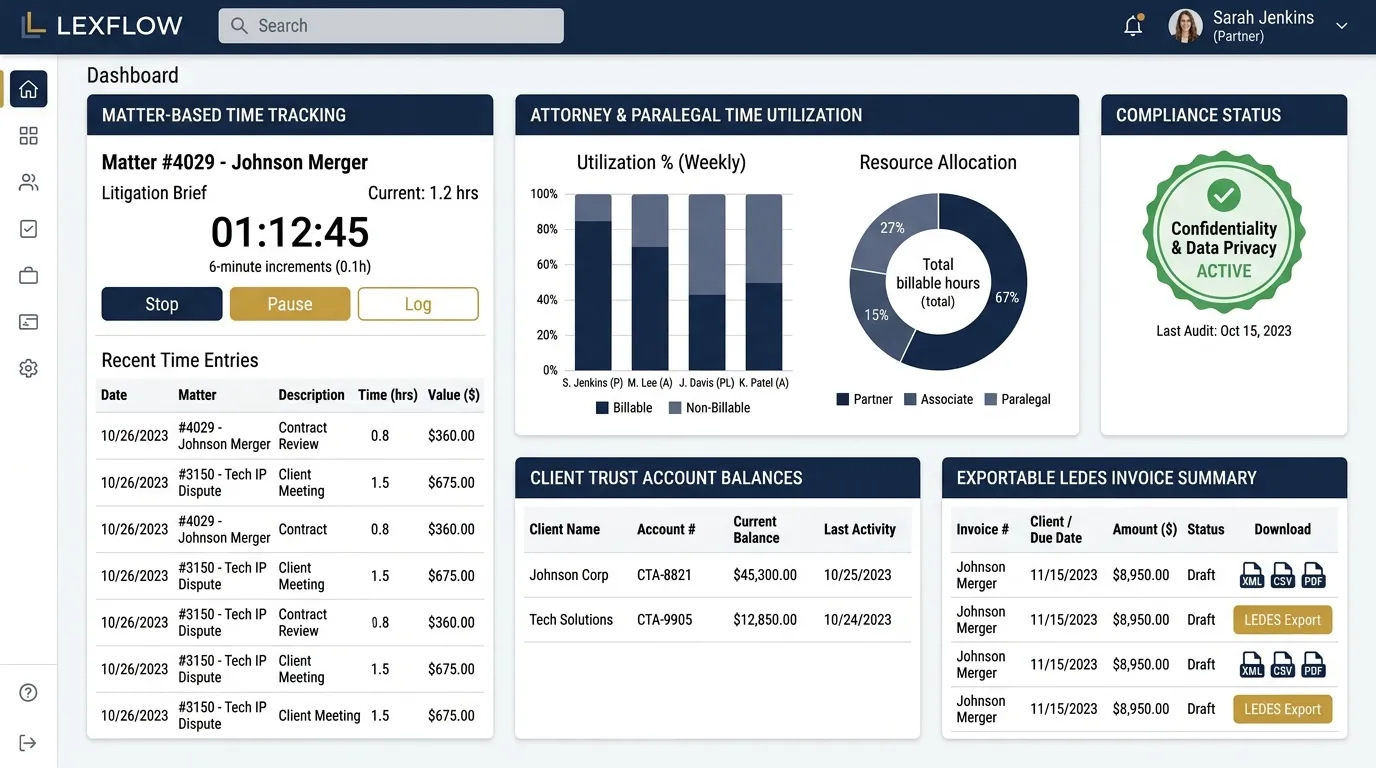Click the timer reading 01:12:45

pyautogui.click(x=290, y=232)
